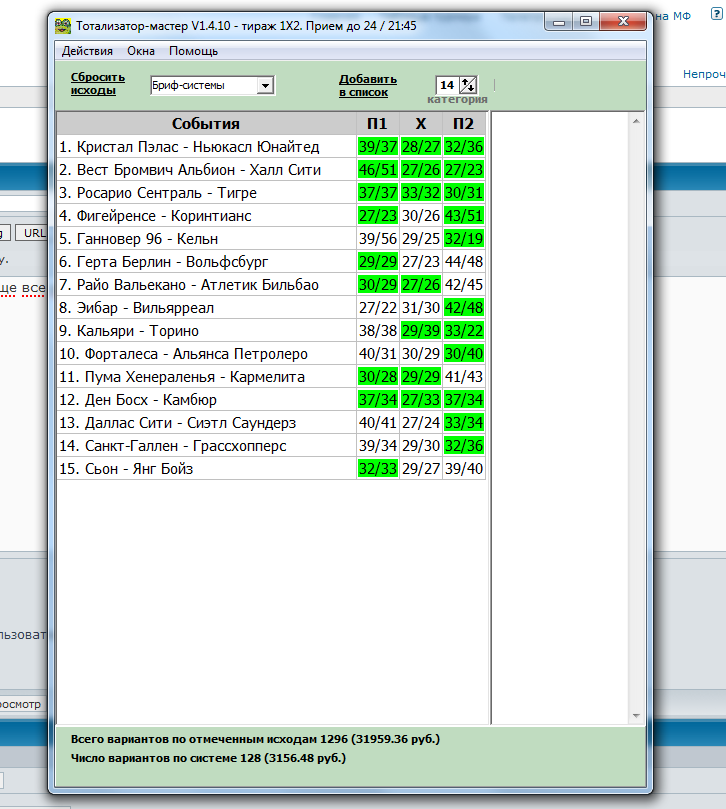Toggle П2 outcome 30/40 for Форталеса match
Viewport: 726px width, 809px height.
point(464,354)
